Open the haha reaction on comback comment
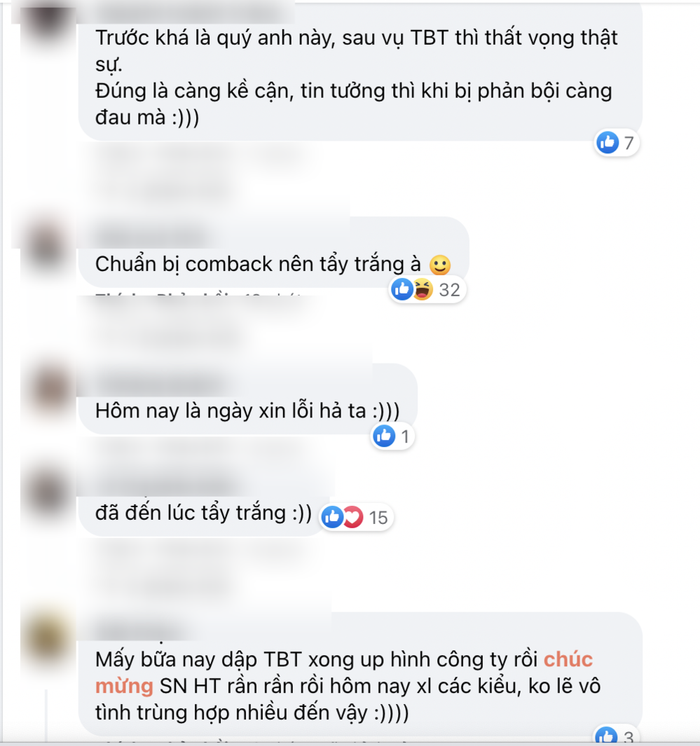This screenshot has height=746, width=700. pyautogui.click(x=423, y=289)
